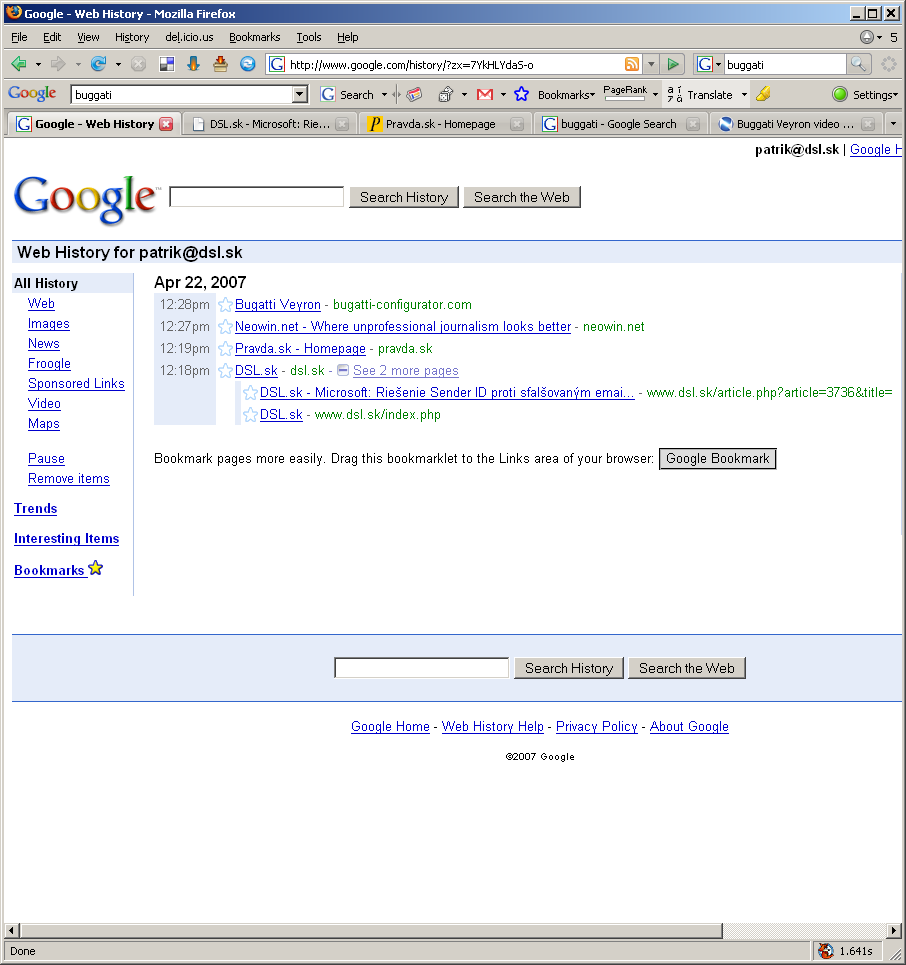Click the Google logo on the toolbar
Image resolution: width=906 pixels, height=965 pixels.
pos(32,94)
